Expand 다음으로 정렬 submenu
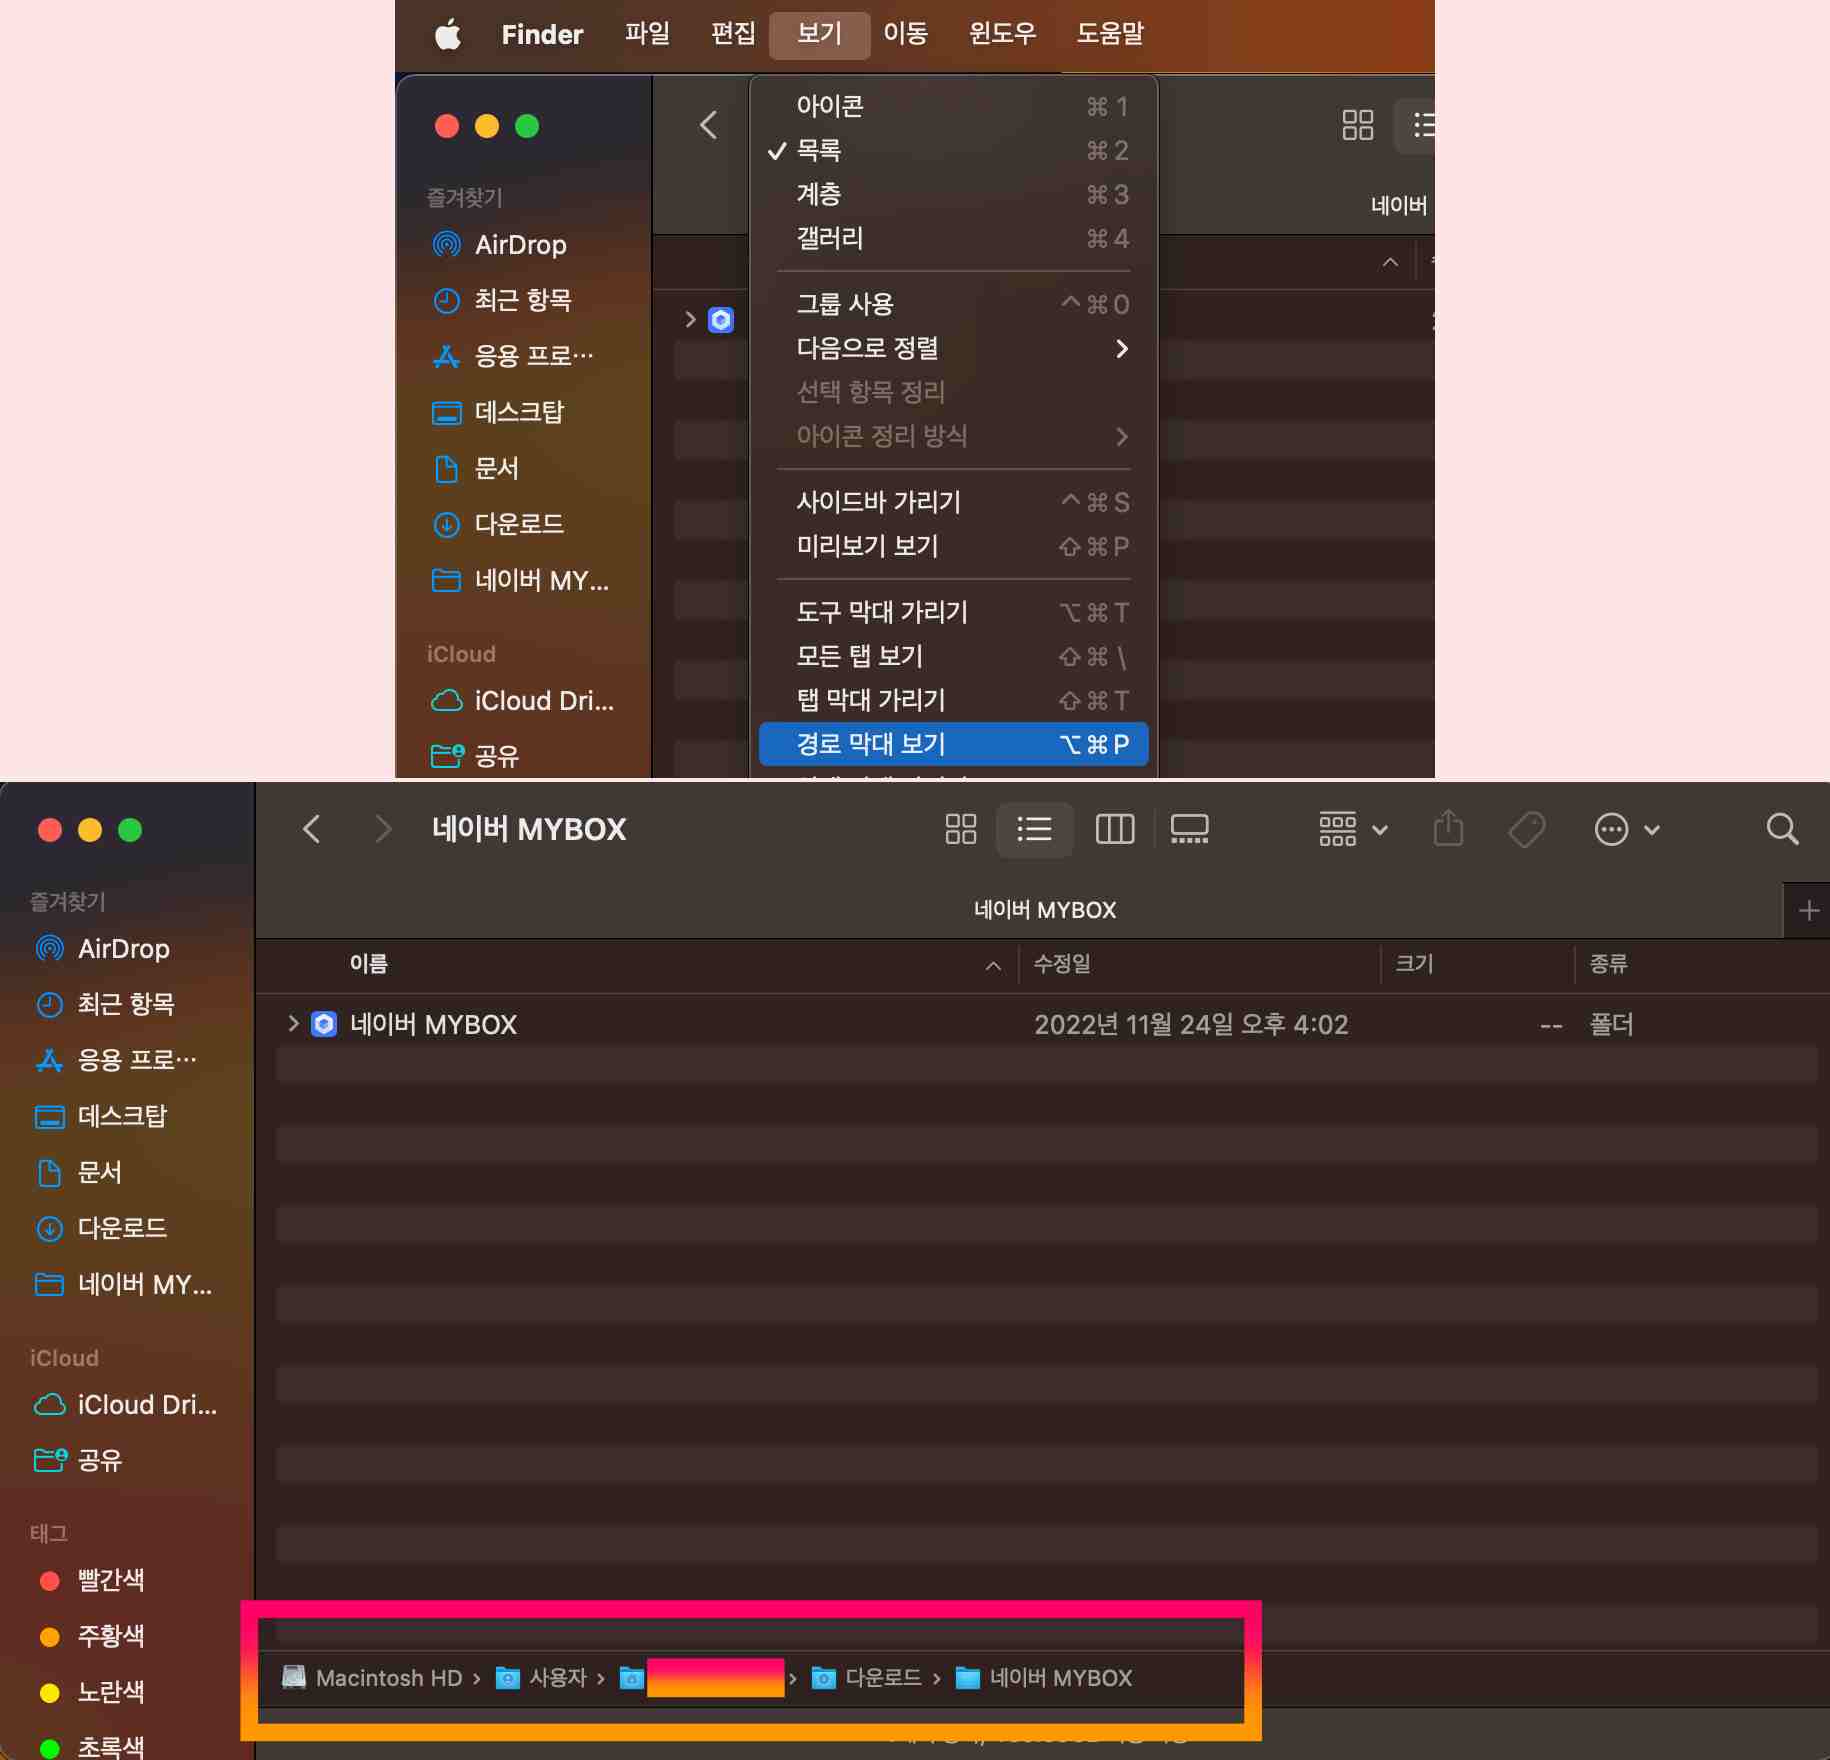 [x=953, y=348]
